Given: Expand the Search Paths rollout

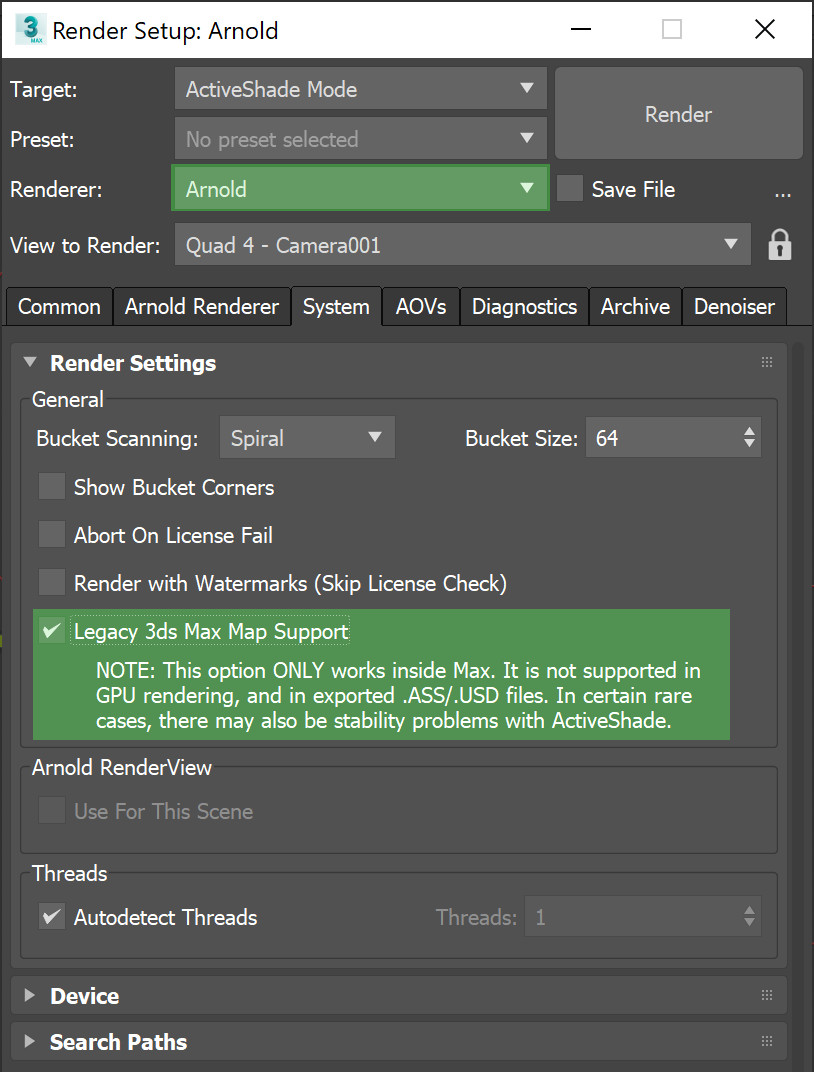Looking at the screenshot, I should [x=30, y=1041].
